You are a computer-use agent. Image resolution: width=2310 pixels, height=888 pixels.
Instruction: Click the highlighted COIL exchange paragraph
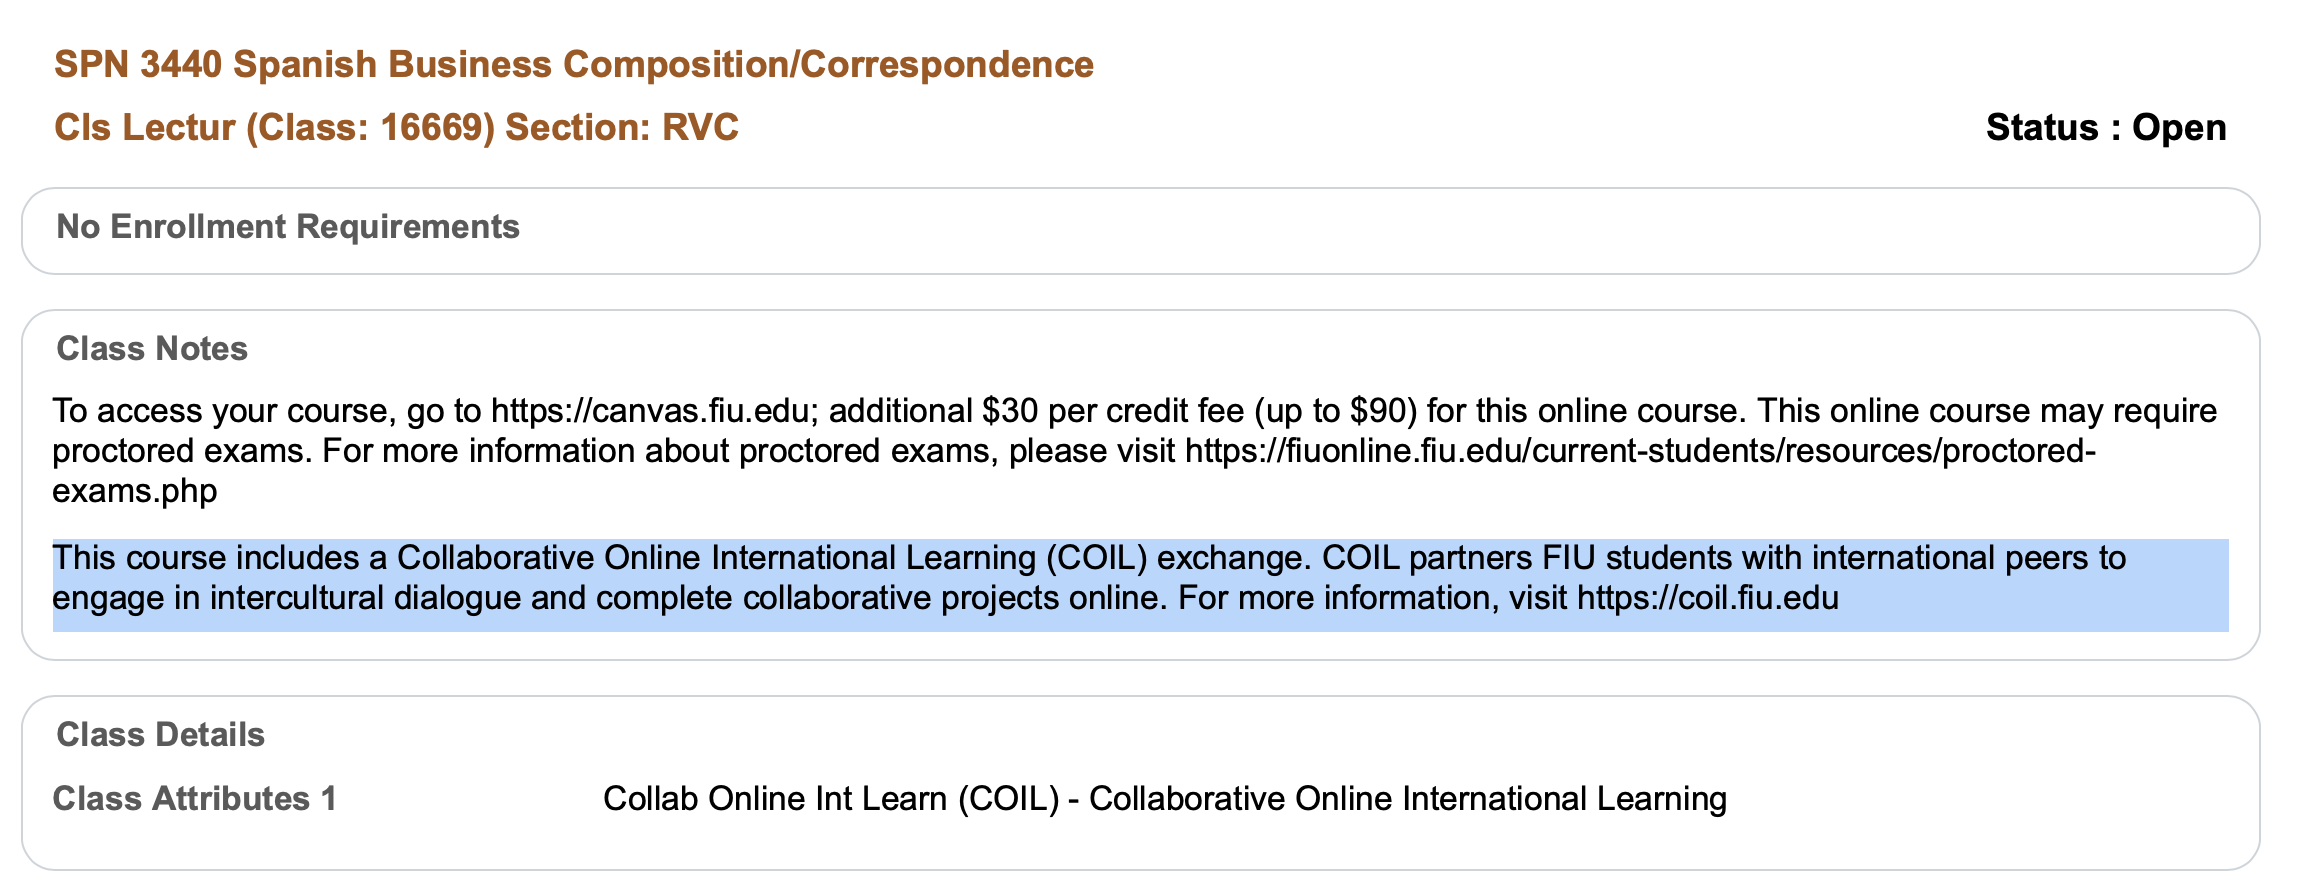[1140, 584]
